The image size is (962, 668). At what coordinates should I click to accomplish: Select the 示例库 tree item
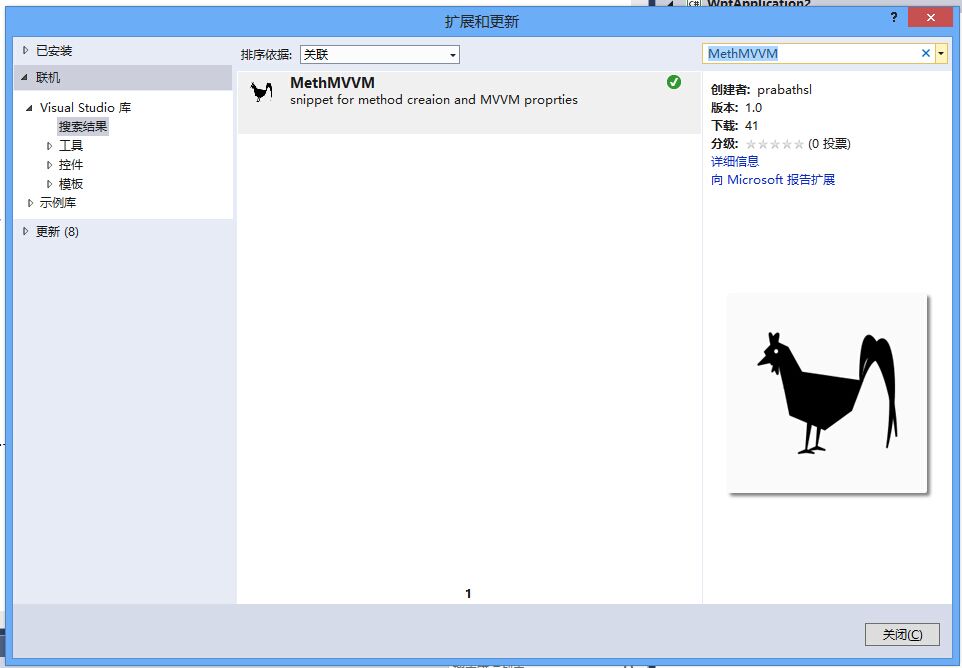[58, 203]
